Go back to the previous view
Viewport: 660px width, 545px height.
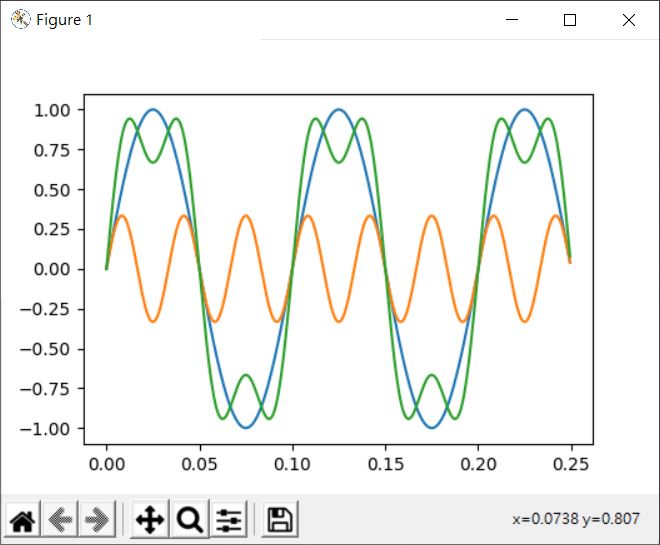tap(59, 519)
